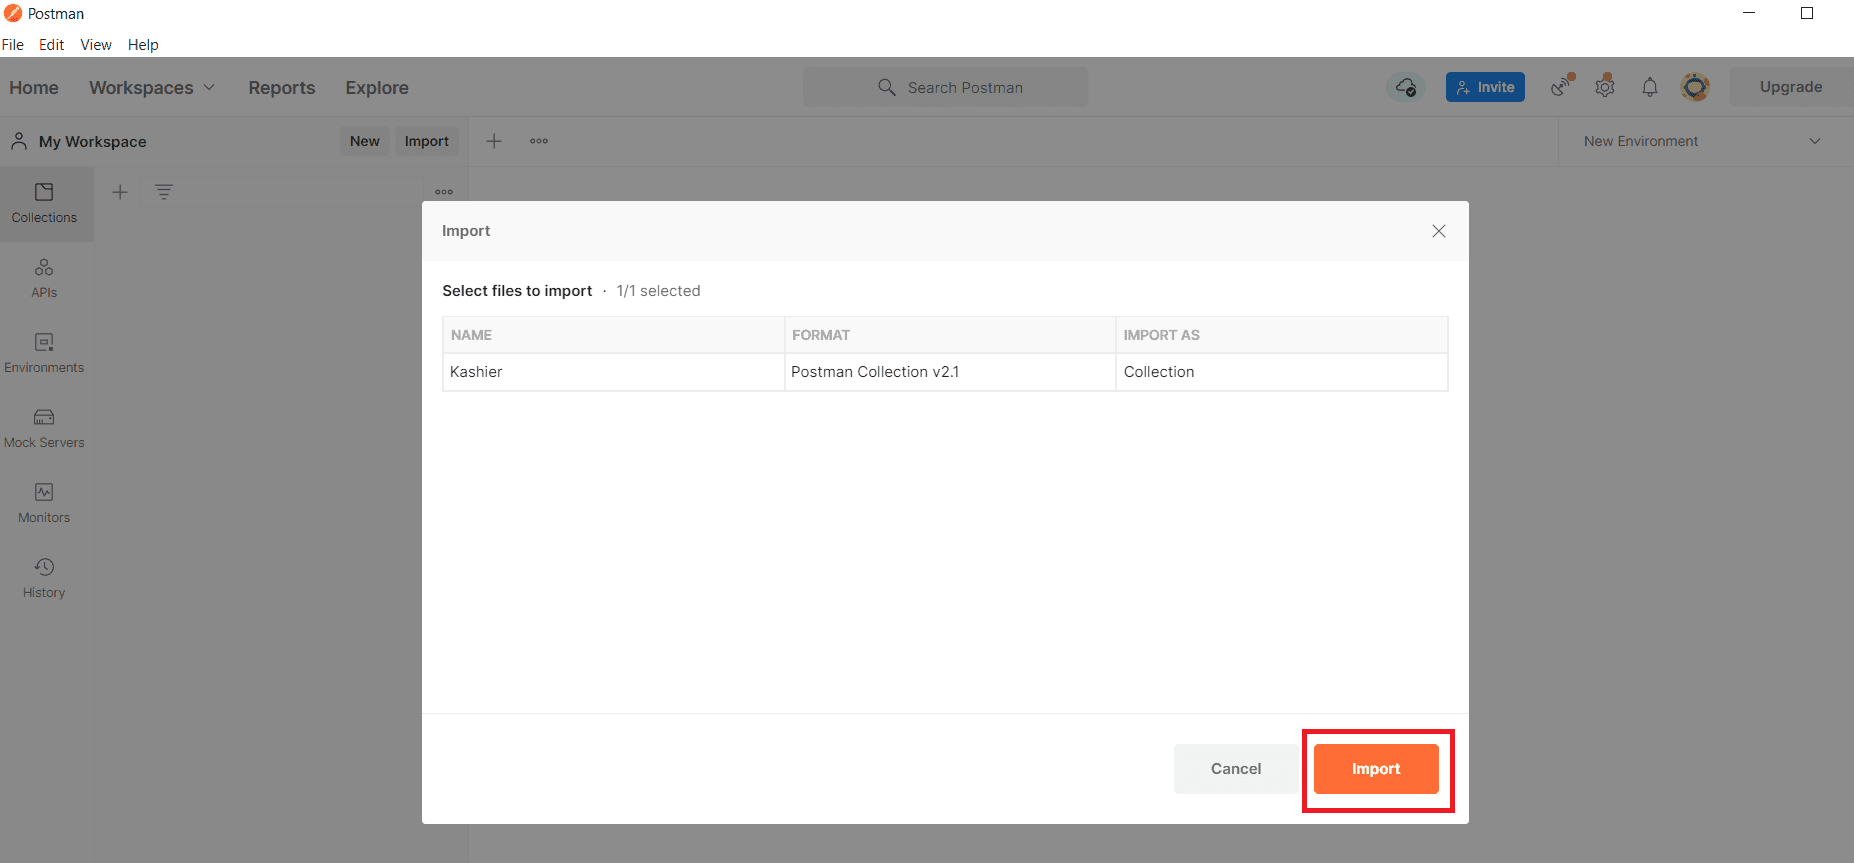Viewport: 1854px width, 863px height.
Task: Click the New button in workspace header
Action: (x=365, y=141)
